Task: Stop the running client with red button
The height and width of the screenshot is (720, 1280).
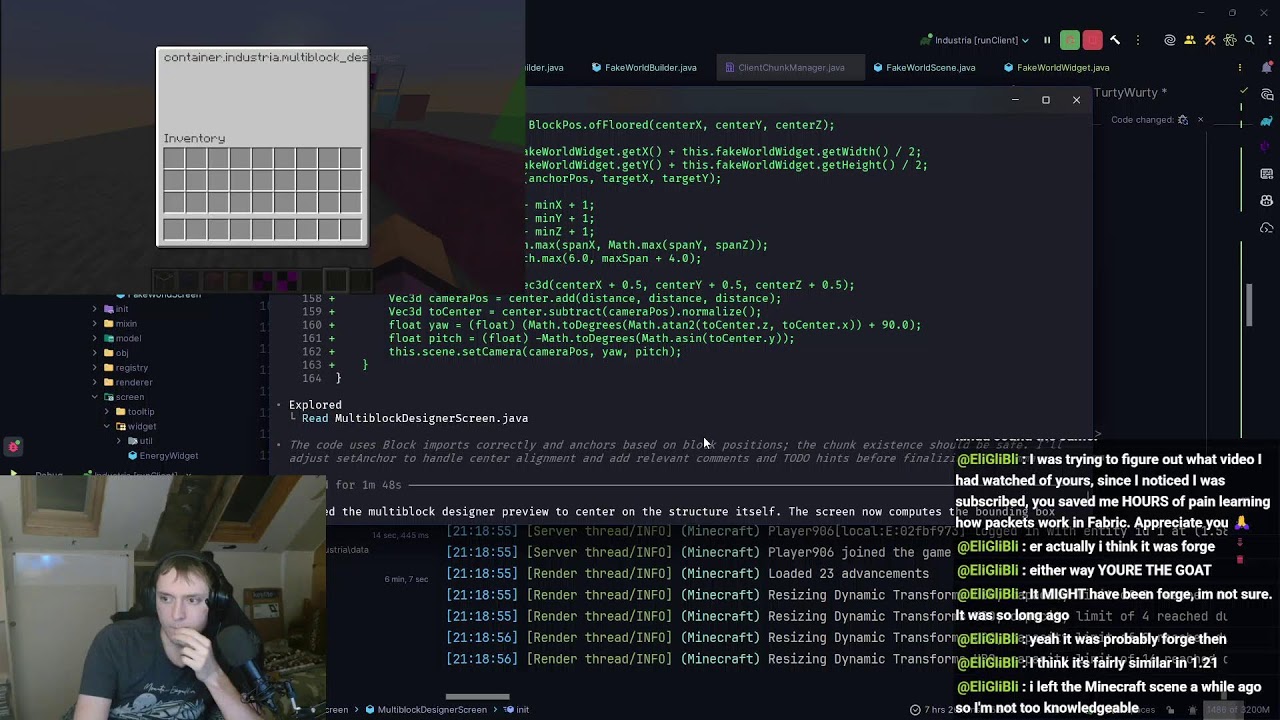Action: (x=1092, y=40)
